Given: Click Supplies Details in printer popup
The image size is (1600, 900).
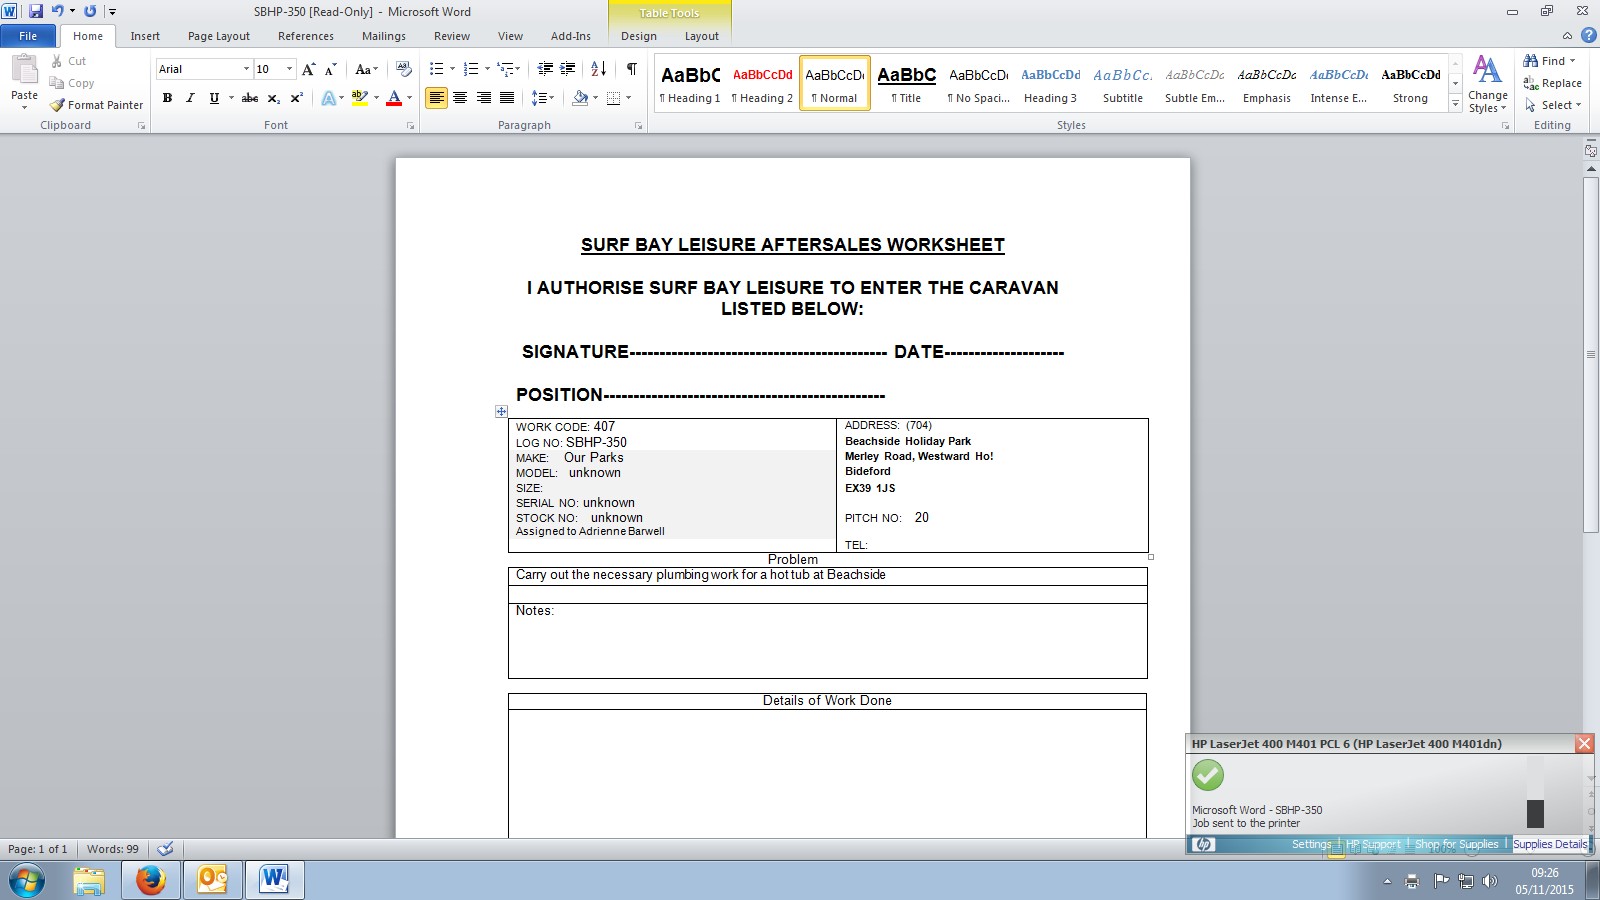Looking at the screenshot, I should (x=1550, y=844).
